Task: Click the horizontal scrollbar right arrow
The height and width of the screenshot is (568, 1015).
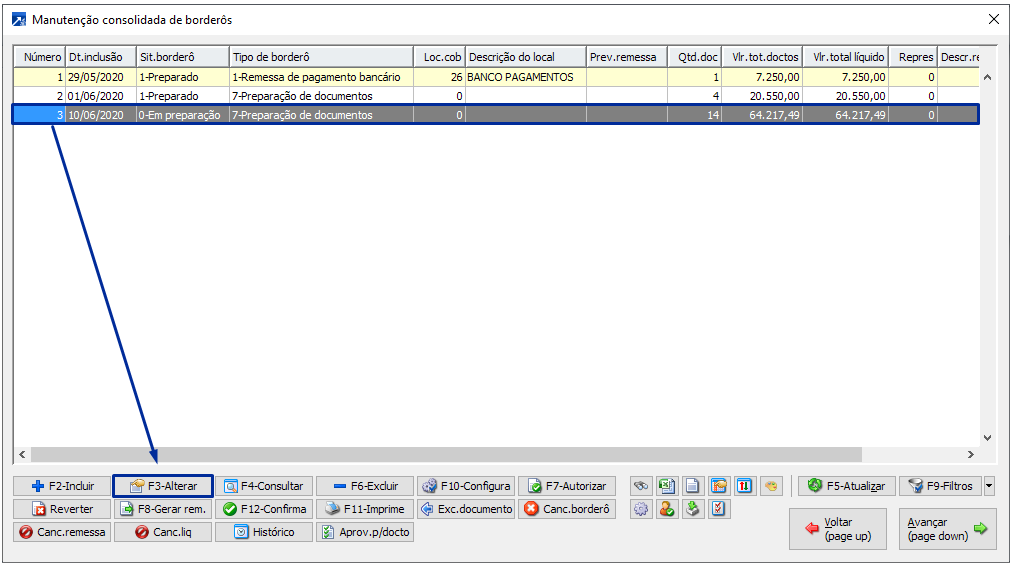Action: pos(971,455)
